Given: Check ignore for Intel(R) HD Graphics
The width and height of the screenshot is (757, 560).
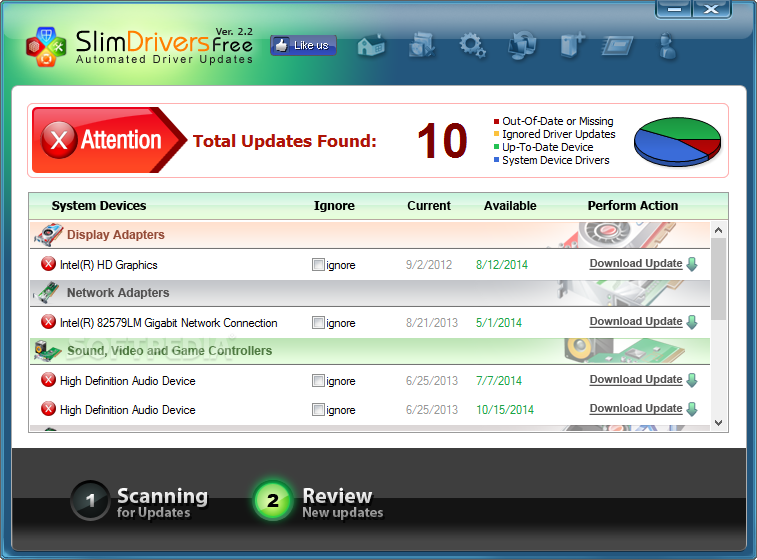Looking at the screenshot, I should 318,265.
